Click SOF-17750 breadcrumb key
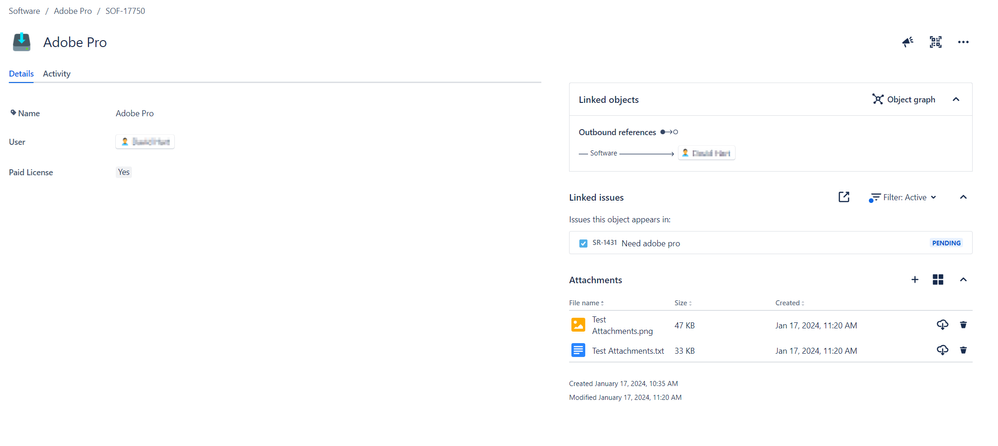Image resolution: width=998 pixels, height=446 pixels. click(x=125, y=11)
